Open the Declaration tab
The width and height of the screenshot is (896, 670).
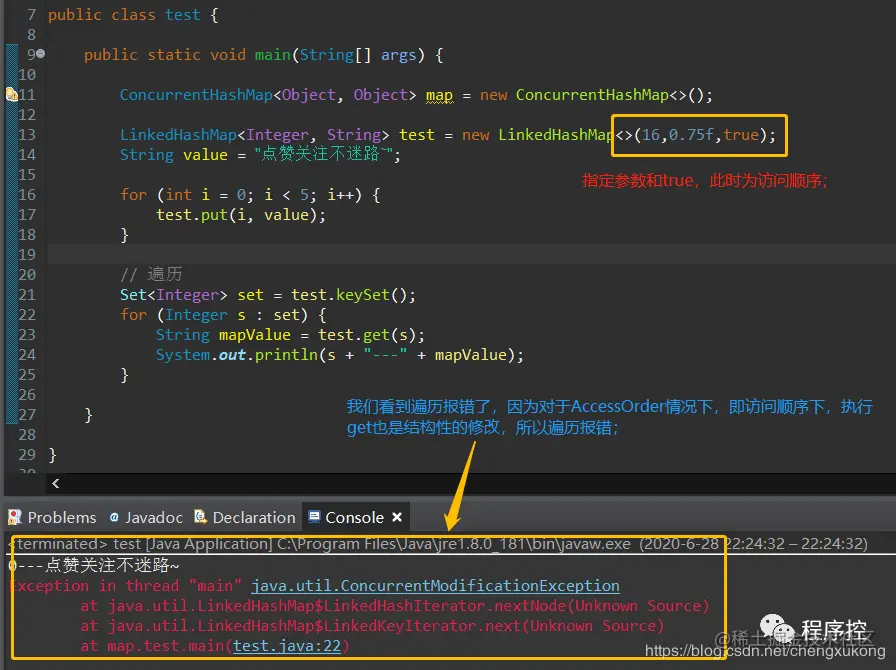[245, 517]
